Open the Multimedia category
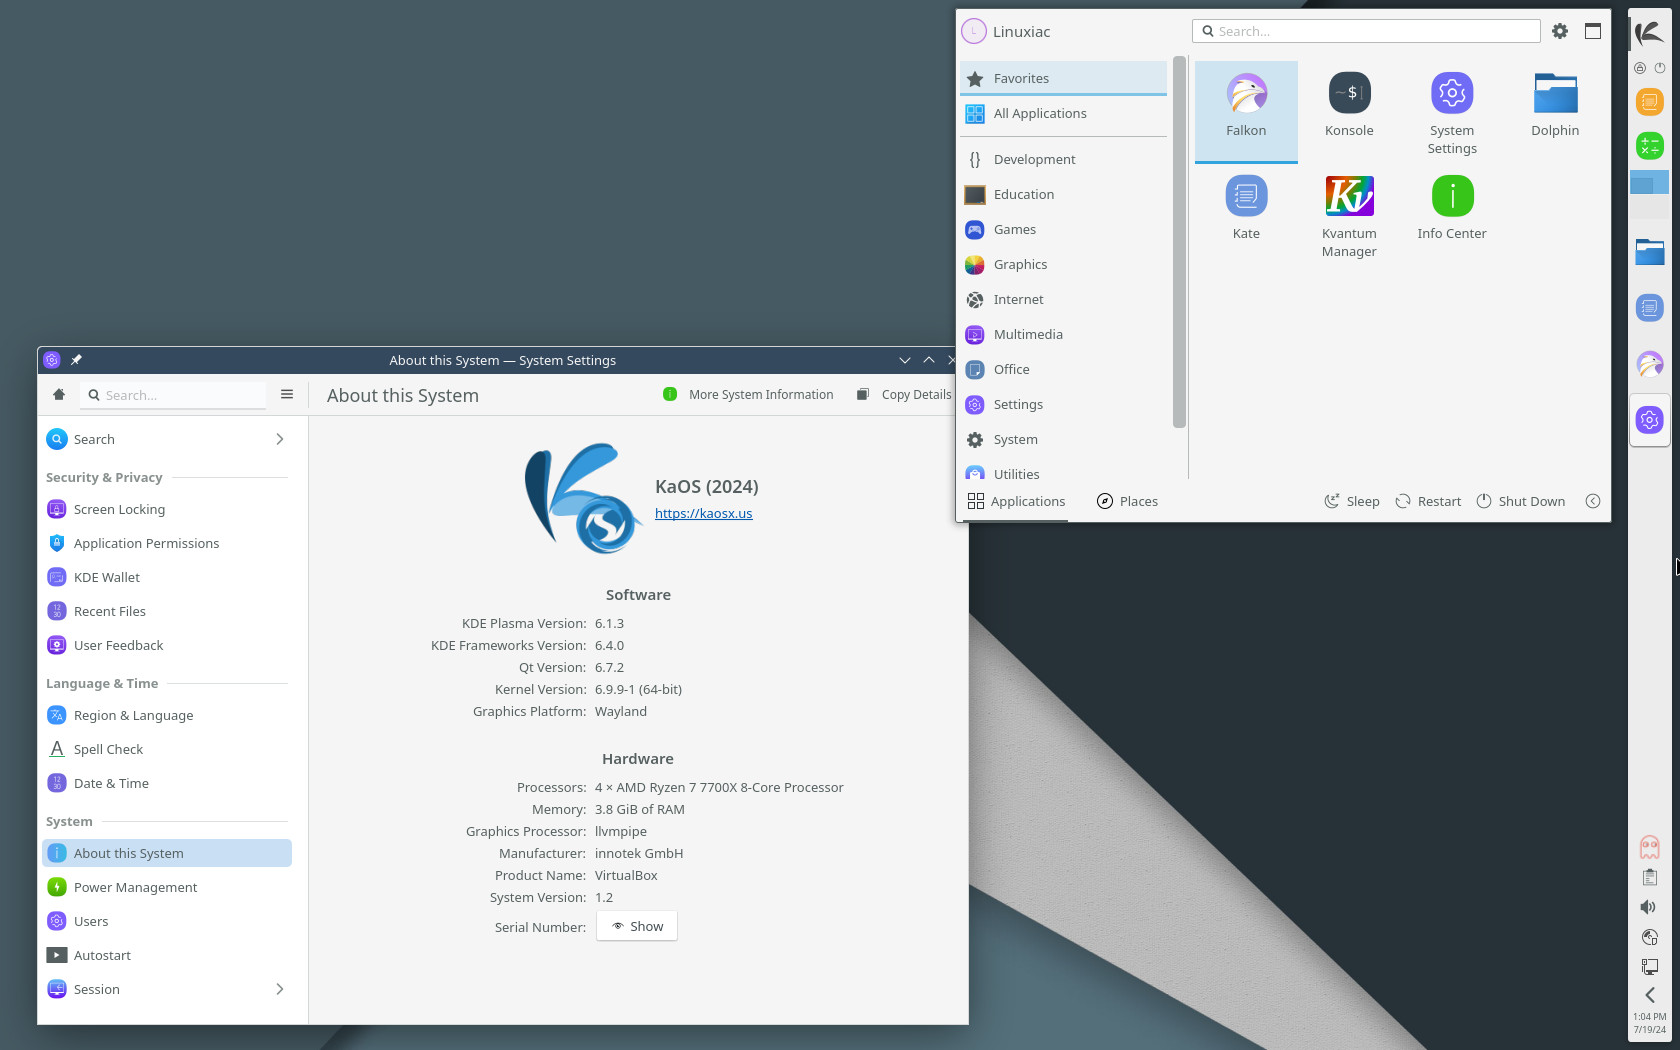1680x1050 pixels. coord(1063,334)
